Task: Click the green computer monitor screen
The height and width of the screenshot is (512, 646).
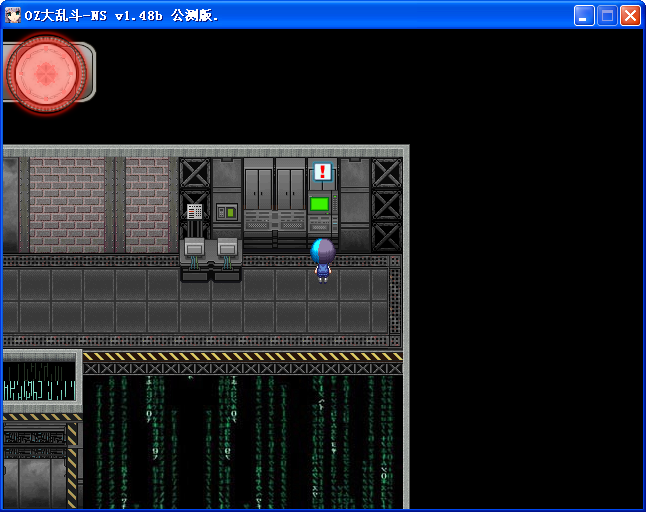Action: coord(319,204)
